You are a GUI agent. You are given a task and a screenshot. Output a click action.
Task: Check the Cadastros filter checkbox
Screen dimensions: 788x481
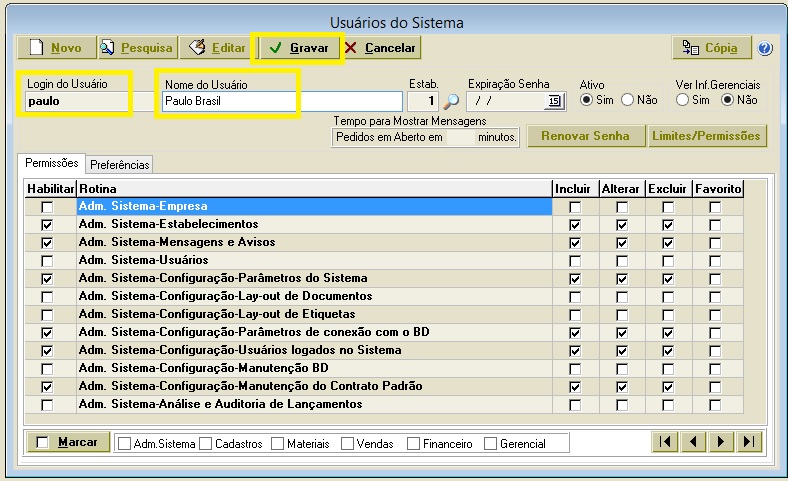pos(205,443)
